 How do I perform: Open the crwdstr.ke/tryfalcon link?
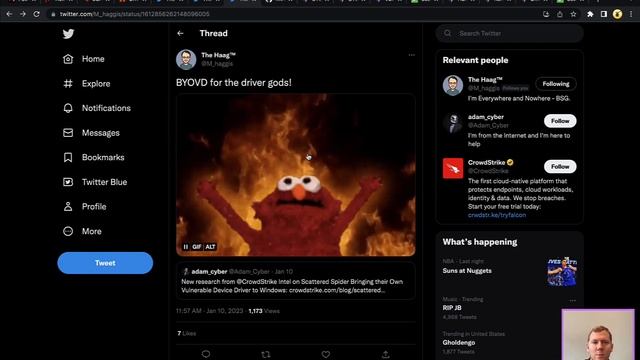pyautogui.click(x=497, y=215)
